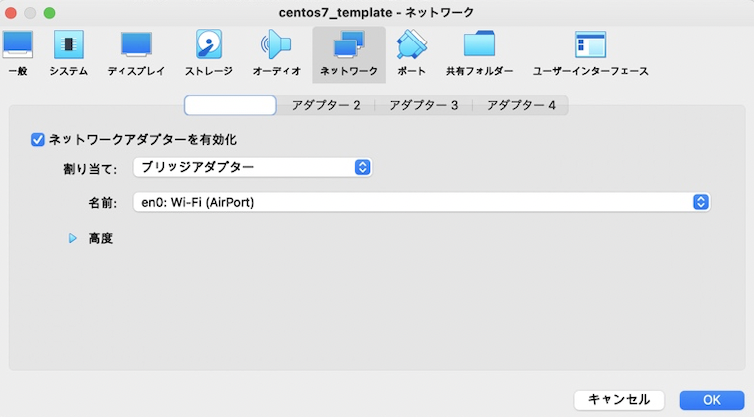Open the ディスプレイ settings icon
Screen dimensions: 754x417
(x=136, y=54)
